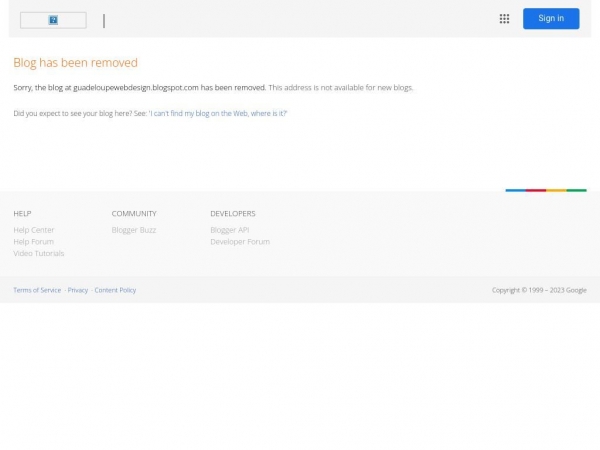Click the HELP section heading
This screenshot has width=600, height=450.
22,213
